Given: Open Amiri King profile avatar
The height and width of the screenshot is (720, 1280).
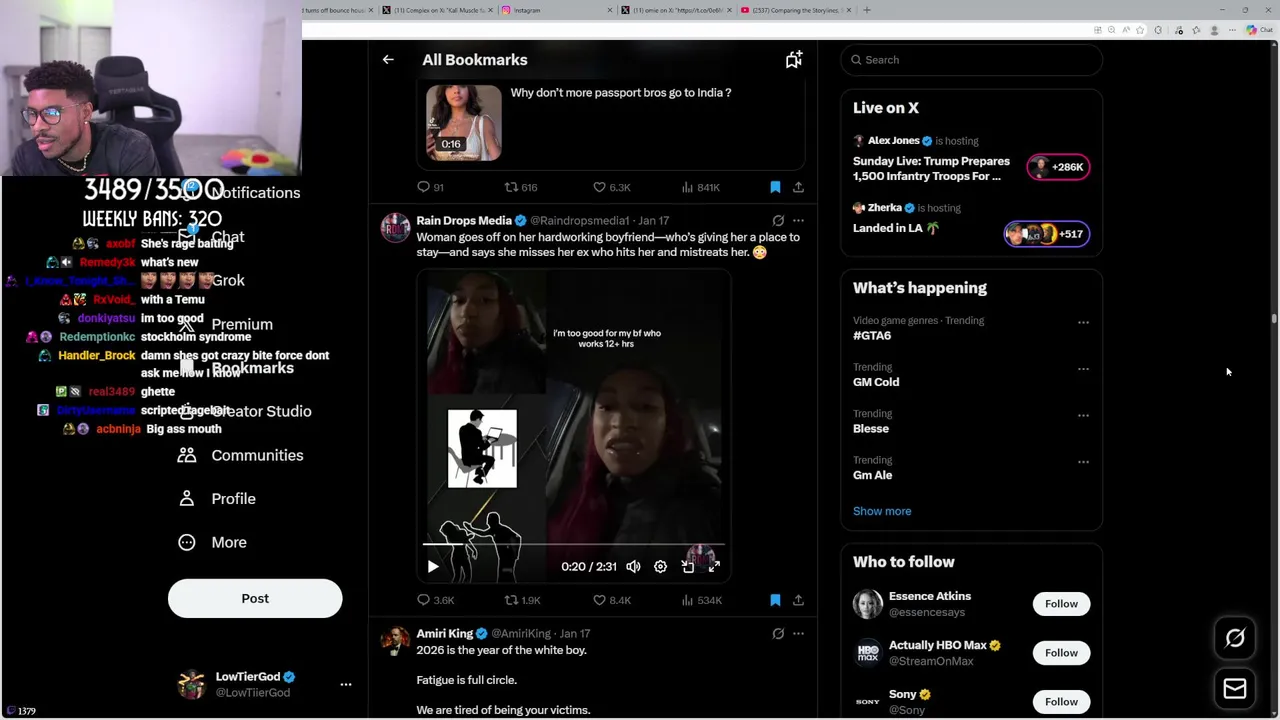Looking at the screenshot, I should point(395,641).
